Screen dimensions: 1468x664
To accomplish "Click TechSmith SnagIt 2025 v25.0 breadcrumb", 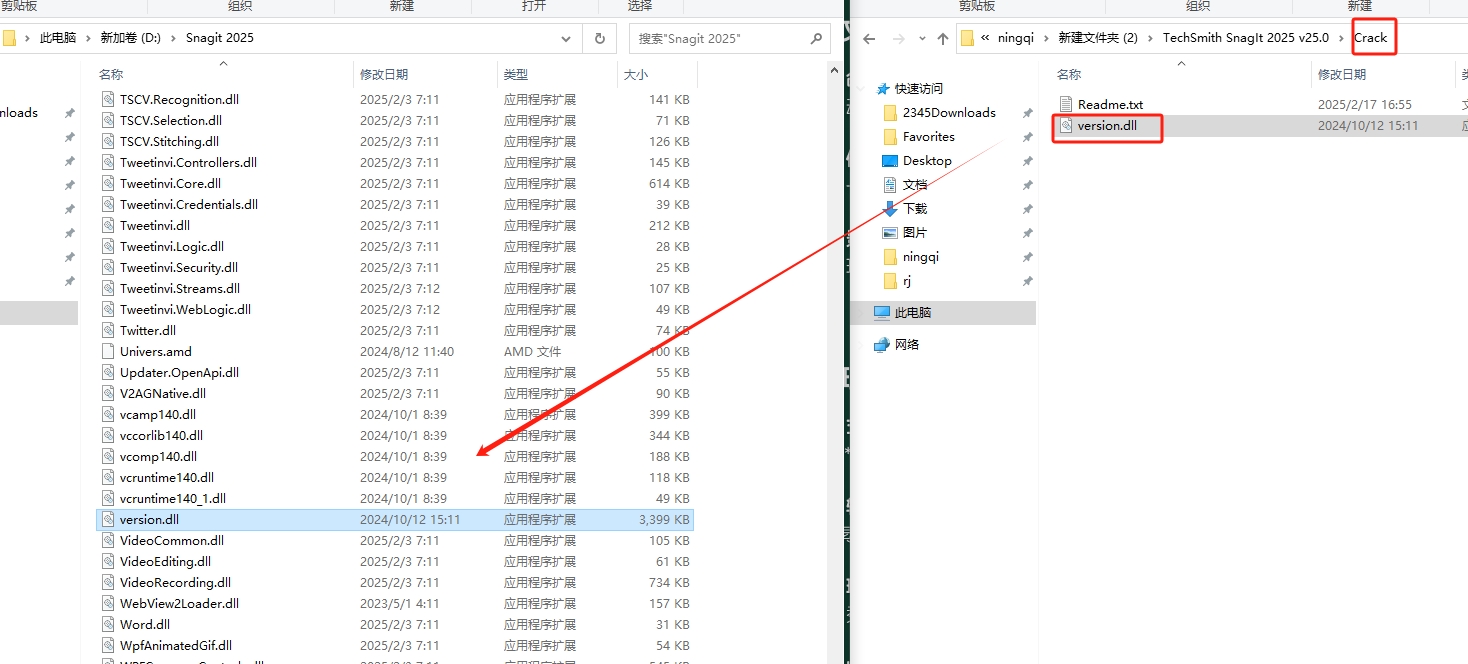I will click(1246, 38).
